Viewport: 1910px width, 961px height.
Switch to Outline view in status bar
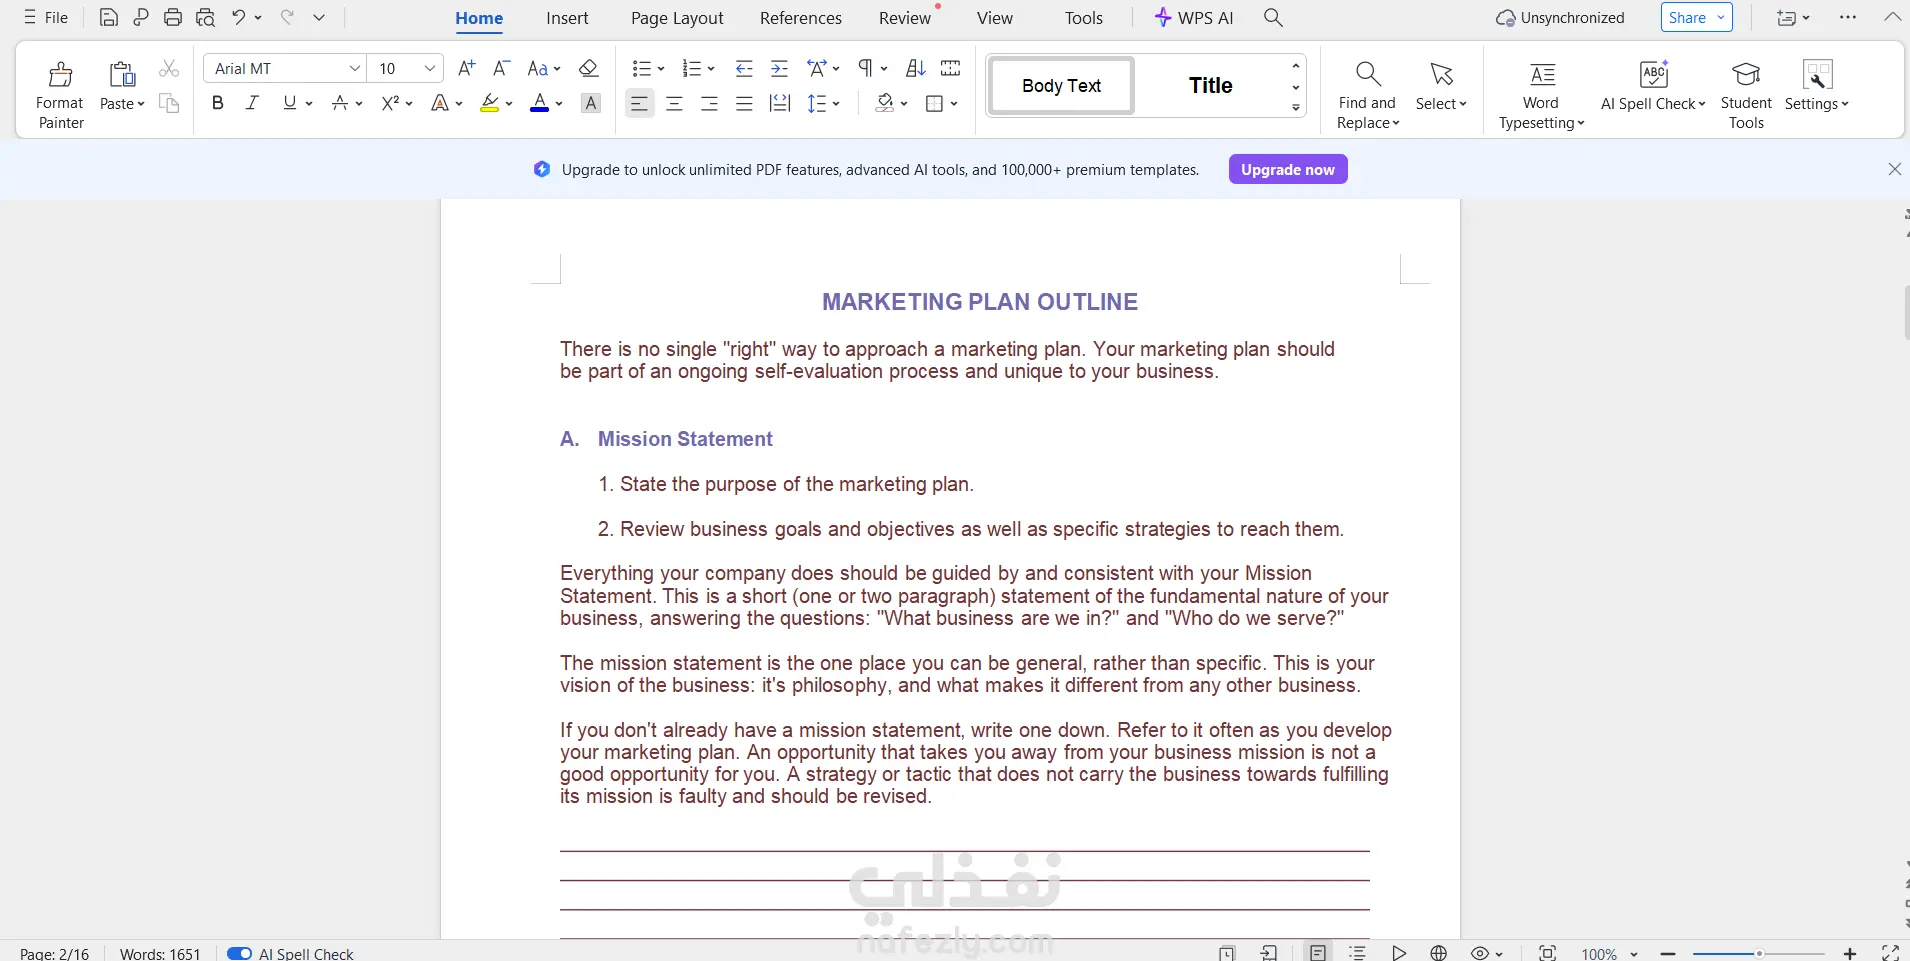pyautogui.click(x=1358, y=953)
